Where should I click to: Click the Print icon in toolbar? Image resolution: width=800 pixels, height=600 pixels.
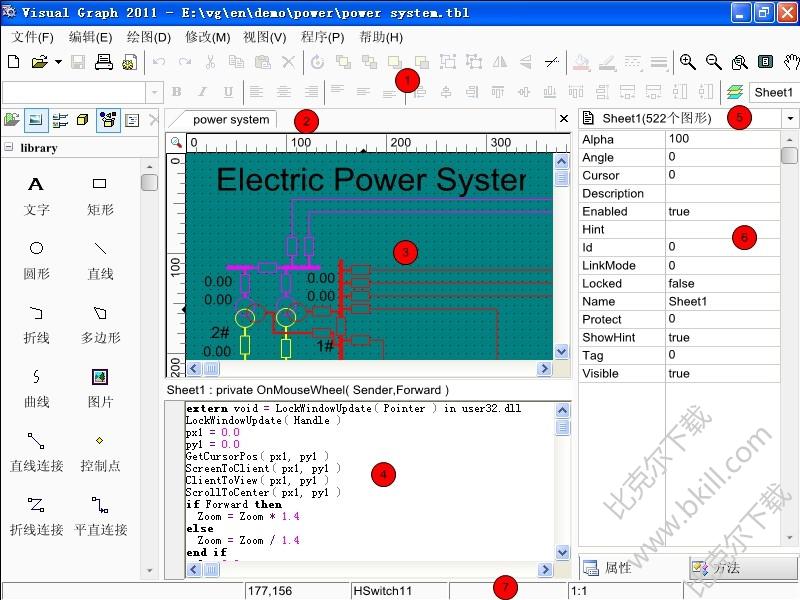coord(104,62)
